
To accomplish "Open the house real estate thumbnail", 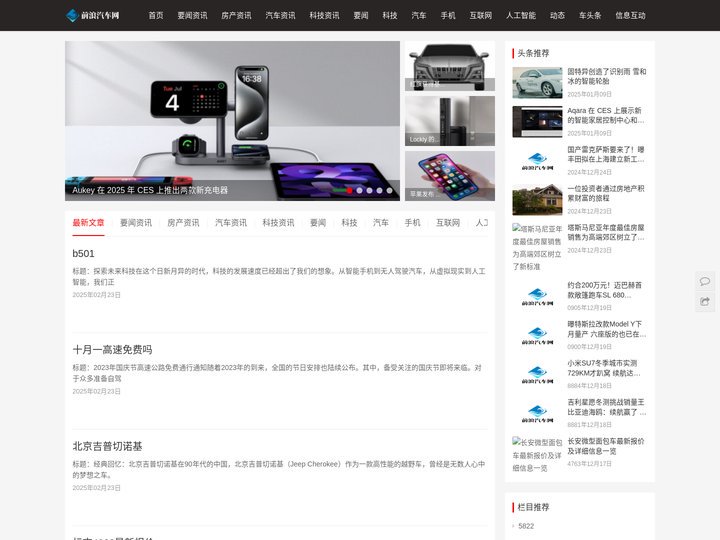I will tap(537, 200).
